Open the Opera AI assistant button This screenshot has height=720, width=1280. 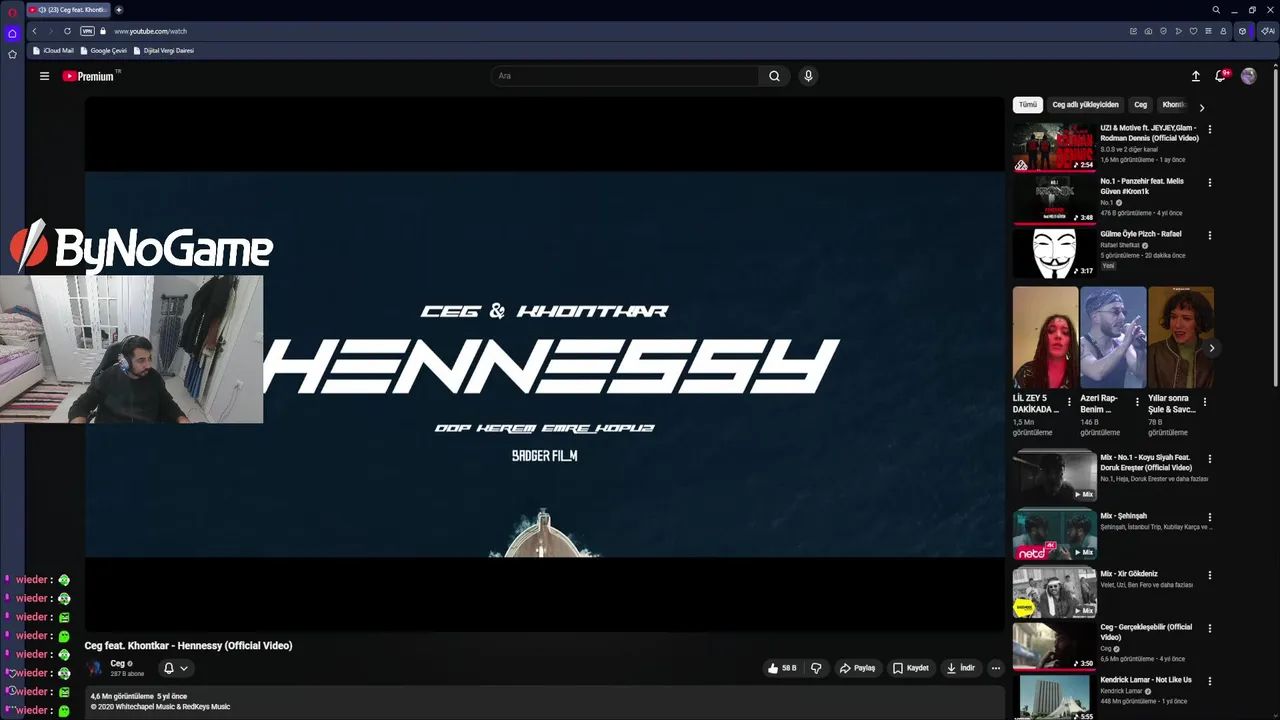pyautogui.click(x=1267, y=31)
